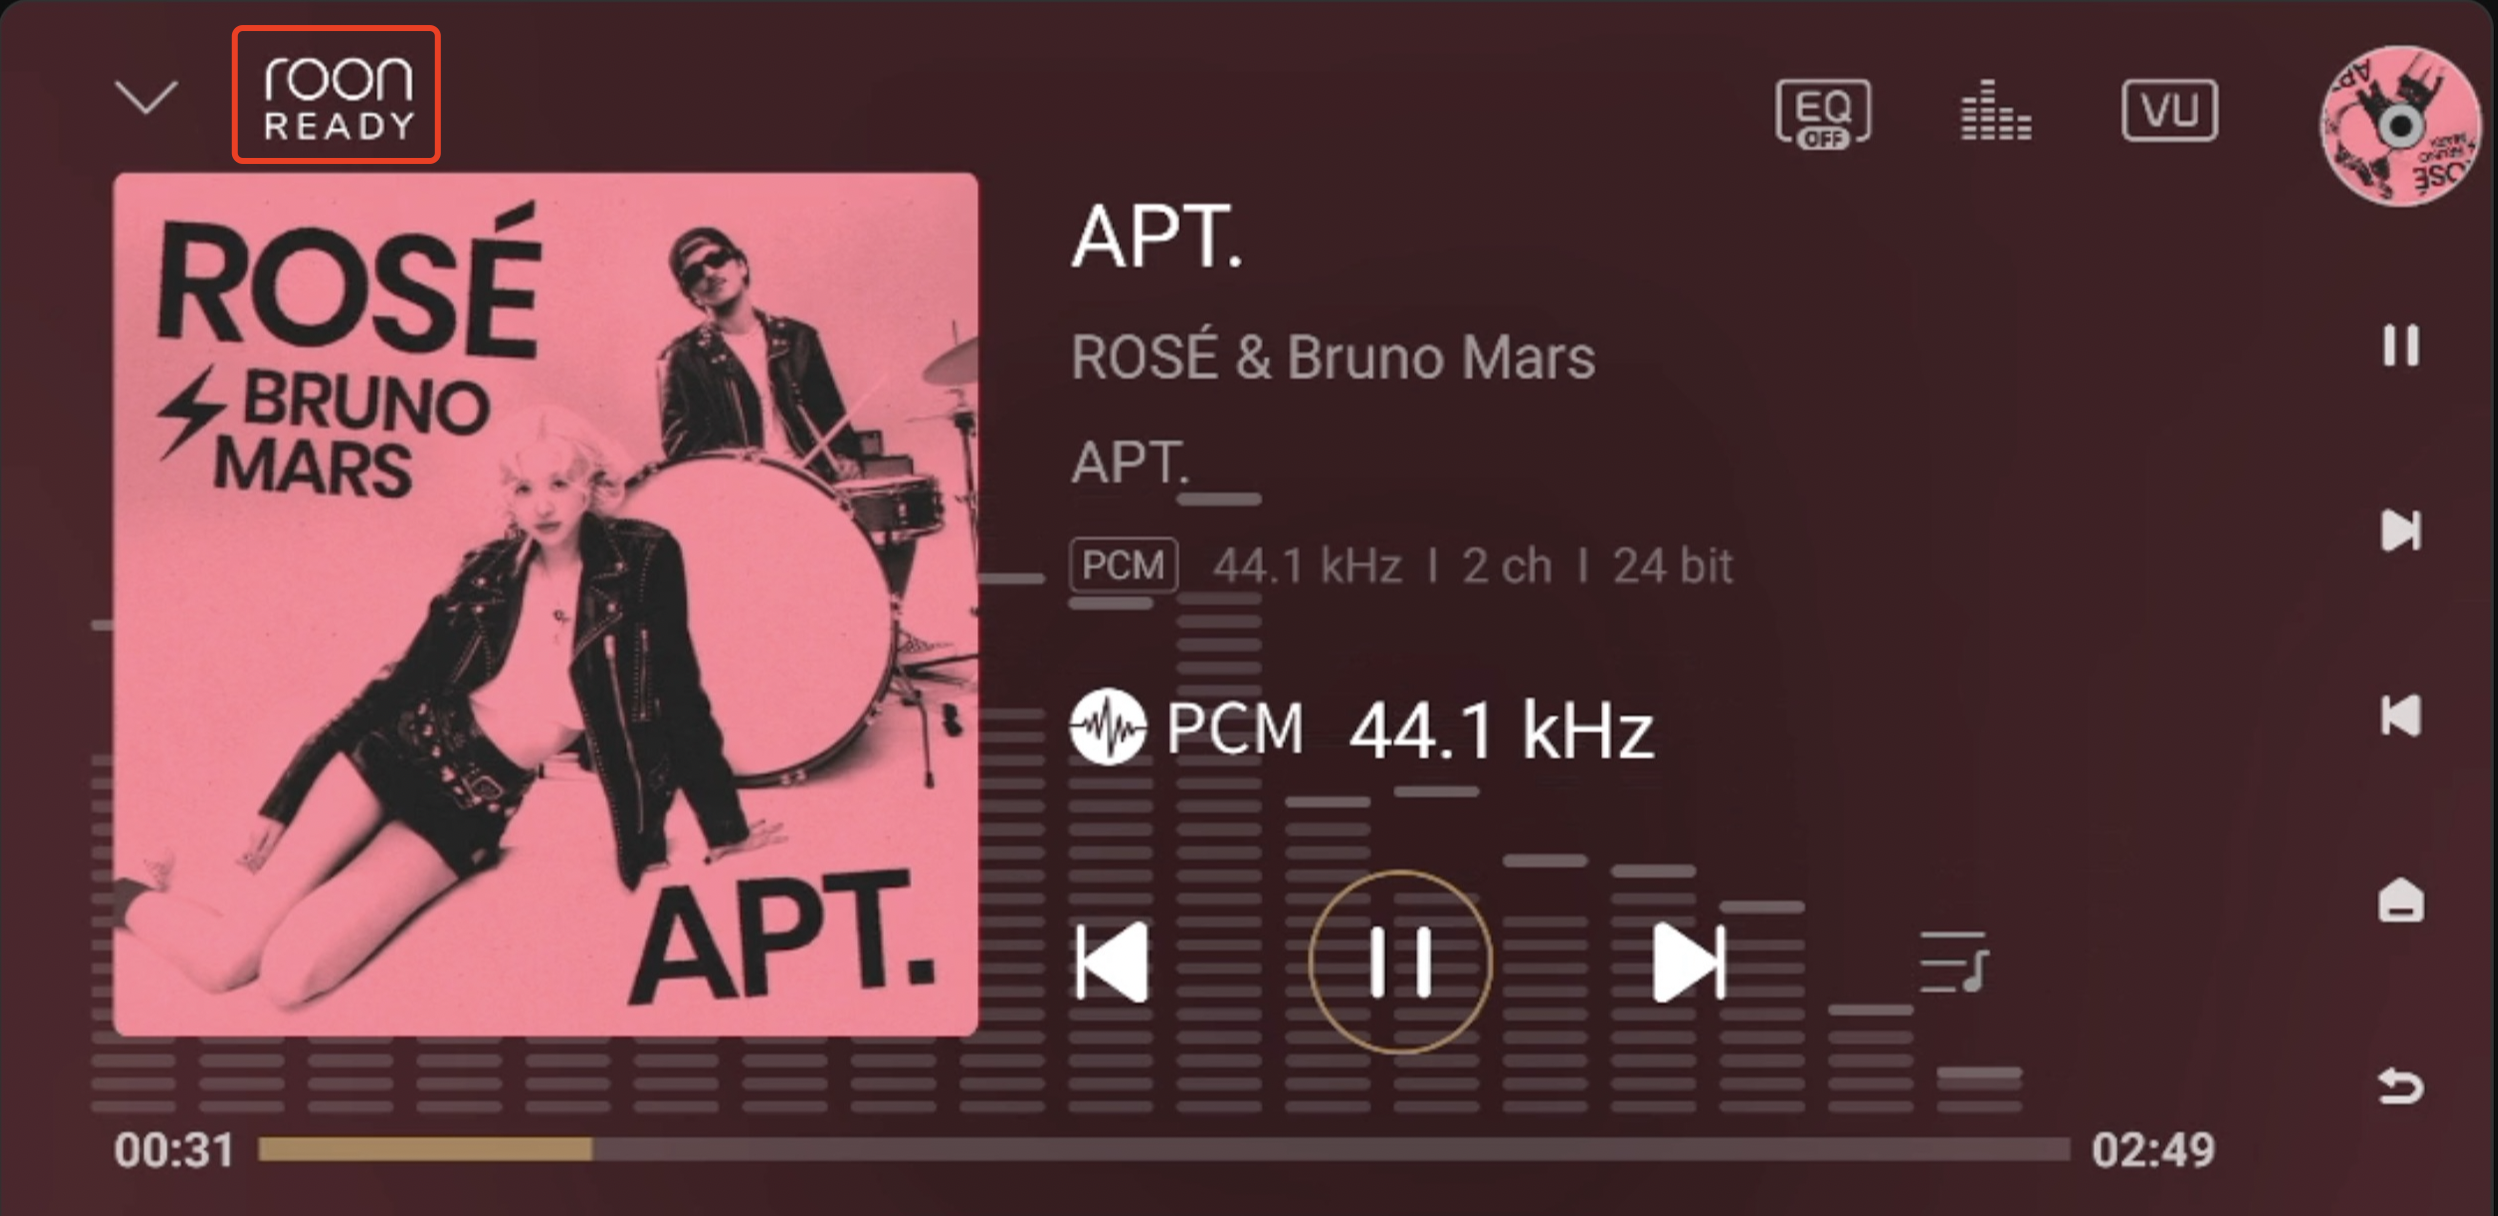Click the Roon Ready logo
The height and width of the screenshot is (1216, 2498).
(337, 96)
